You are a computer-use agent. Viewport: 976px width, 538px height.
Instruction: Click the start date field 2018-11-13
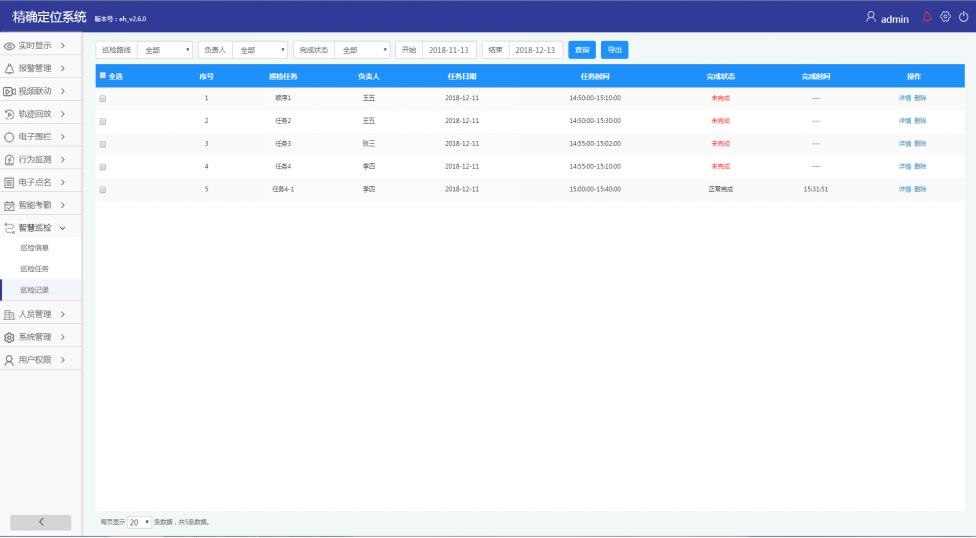(x=450, y=49)
